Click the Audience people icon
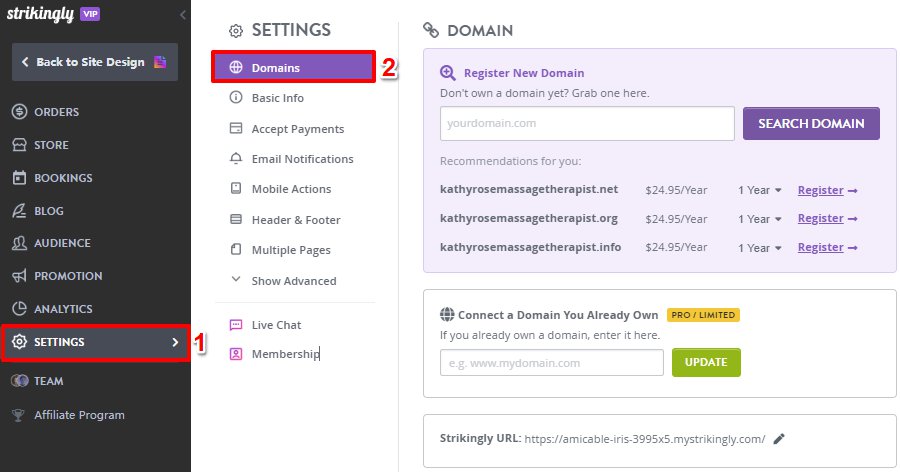The width and height of the screenshot is (900, 472). (x=20, y=243)
